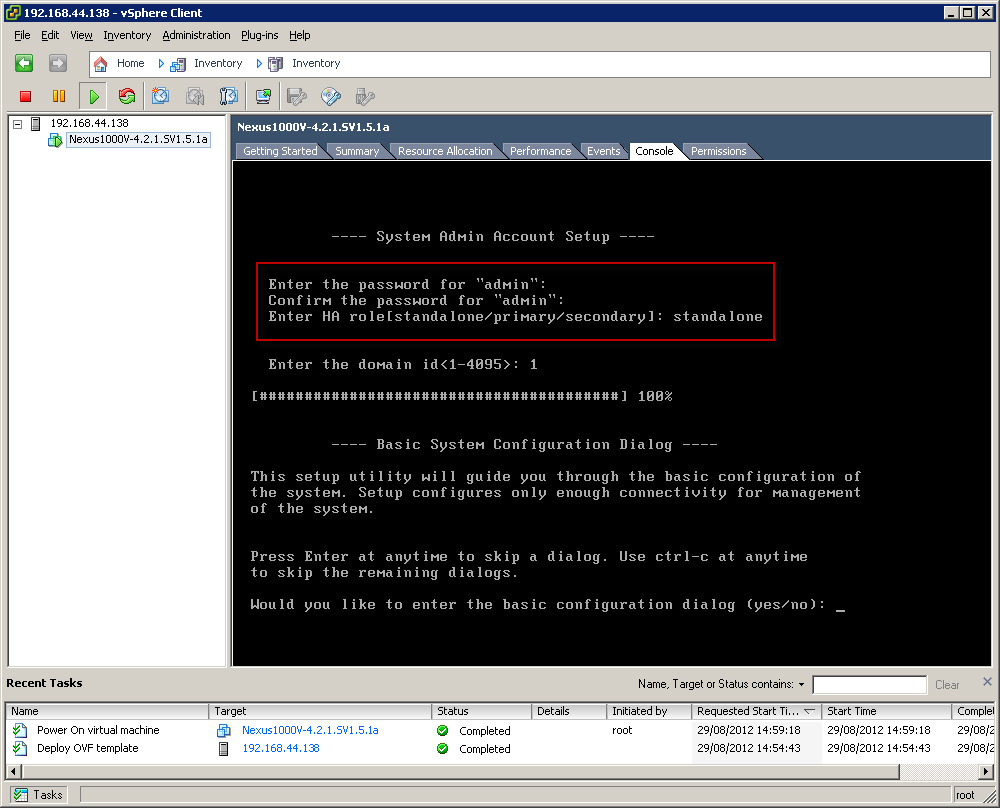Viewport: 1000px width, 808px height.
Task: Revert to current snapshot icon
Action: click(x=195, y=96)
